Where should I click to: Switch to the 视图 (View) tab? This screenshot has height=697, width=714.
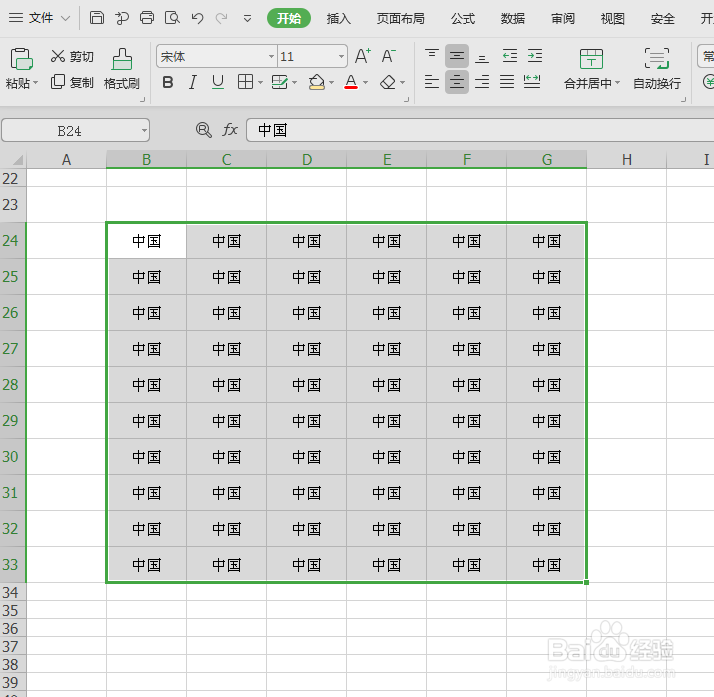tap(612, 19)
